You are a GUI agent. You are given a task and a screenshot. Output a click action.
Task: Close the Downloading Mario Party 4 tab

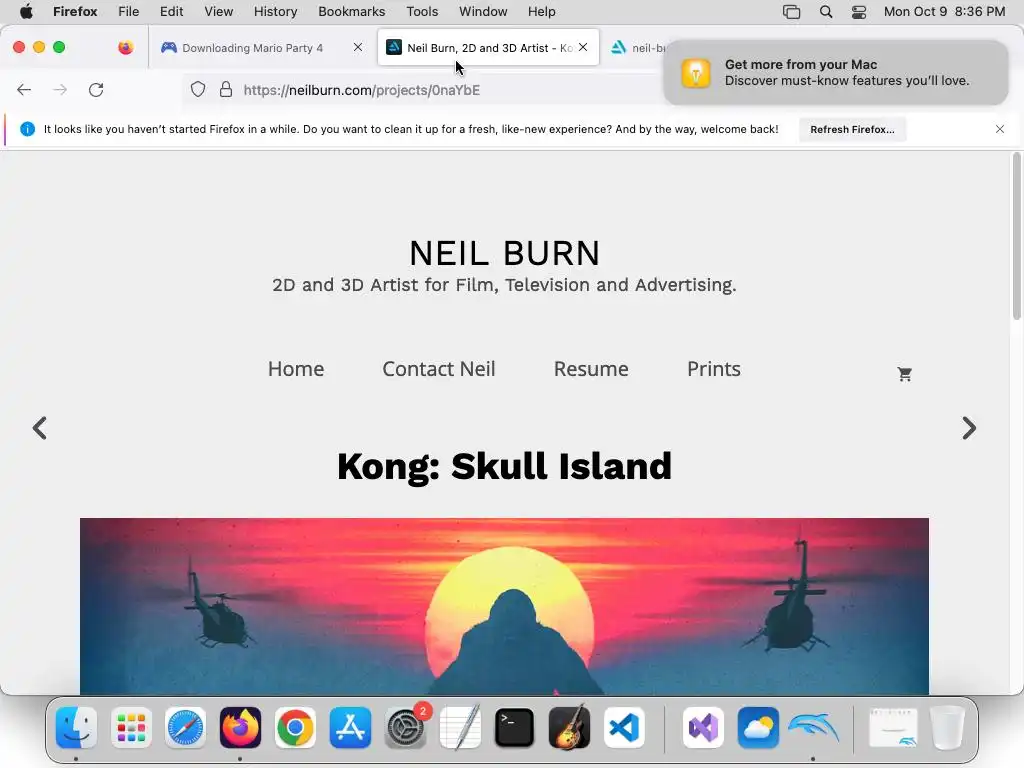[x=358, y=47]
